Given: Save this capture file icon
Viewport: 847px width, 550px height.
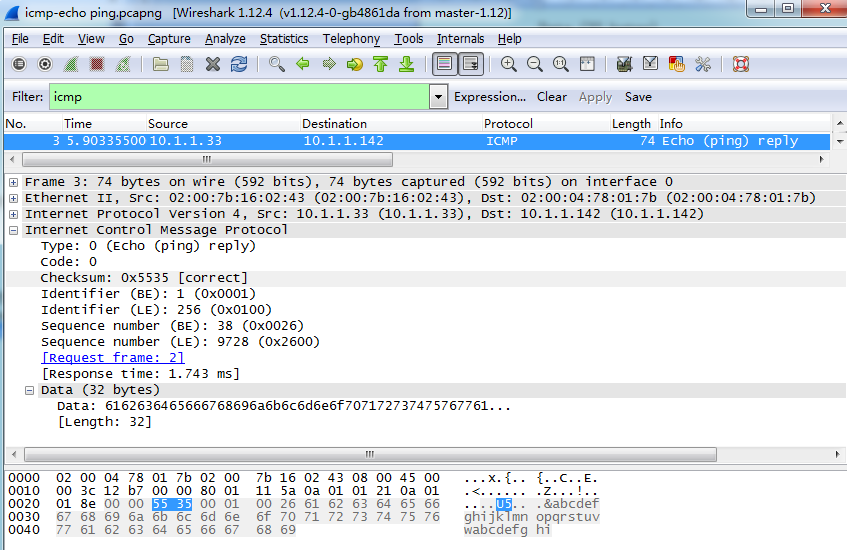Looking at the screenshot, I should (x=187, y=64).
